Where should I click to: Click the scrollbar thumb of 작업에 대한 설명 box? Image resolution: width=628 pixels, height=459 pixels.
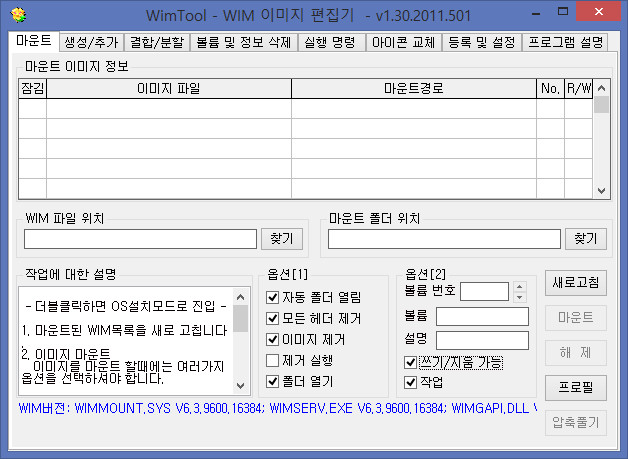click(240, 318)
